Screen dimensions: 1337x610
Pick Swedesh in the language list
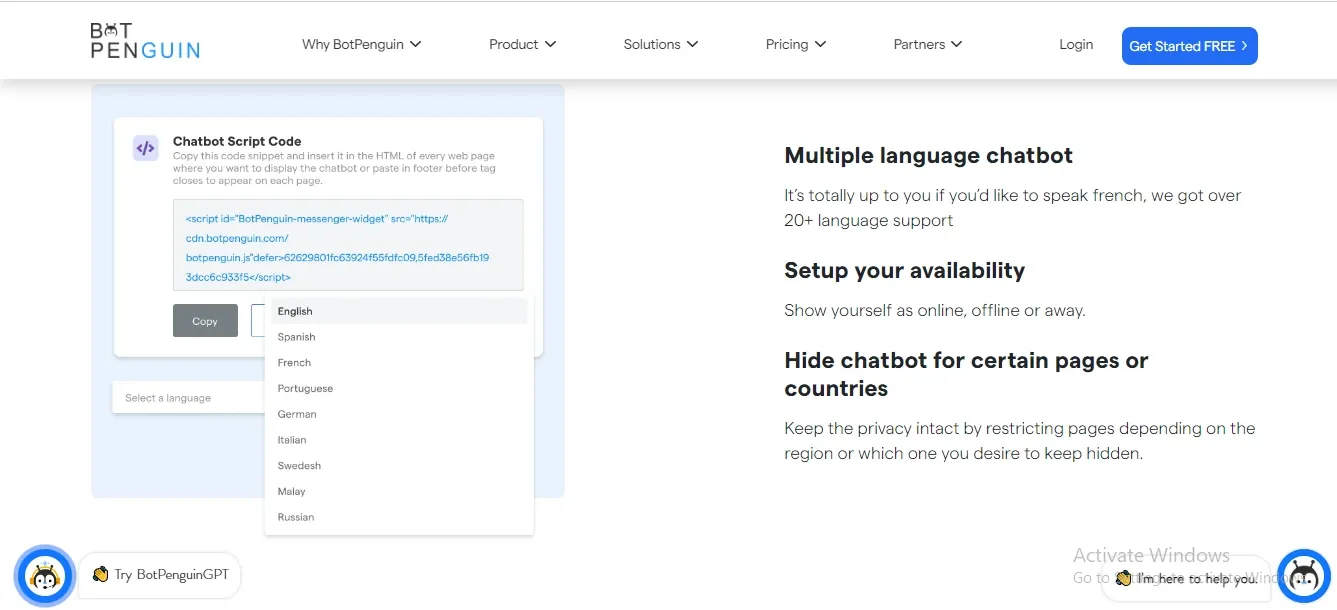[x=399, y=466]
